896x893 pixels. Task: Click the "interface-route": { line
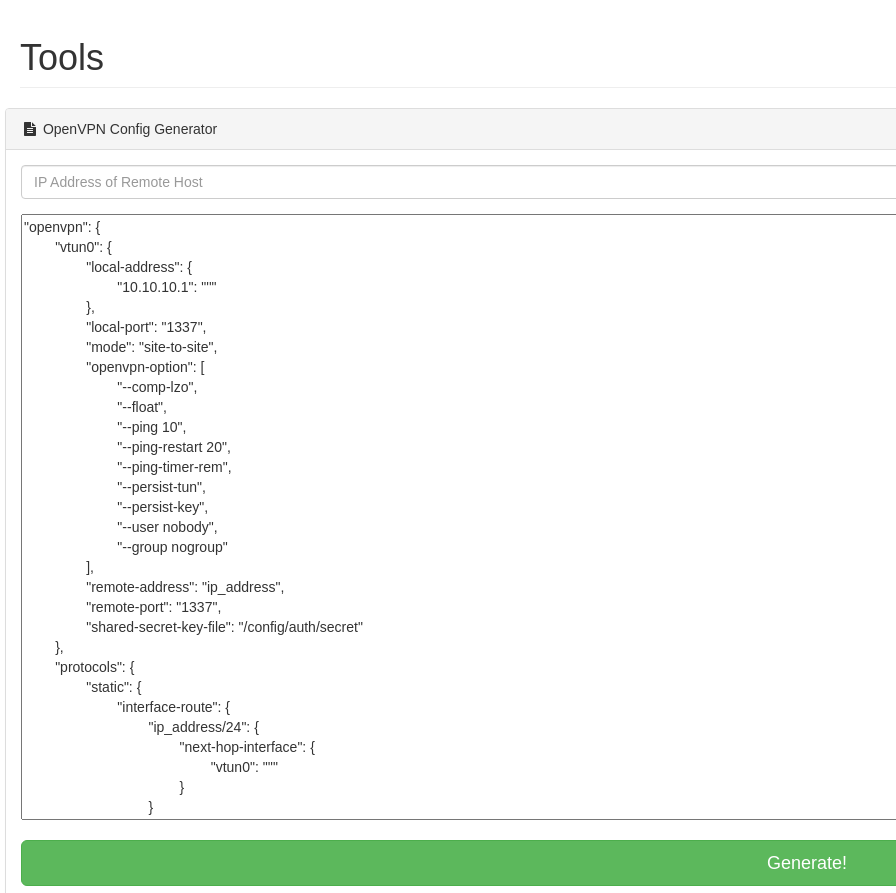tap(173, 707)
